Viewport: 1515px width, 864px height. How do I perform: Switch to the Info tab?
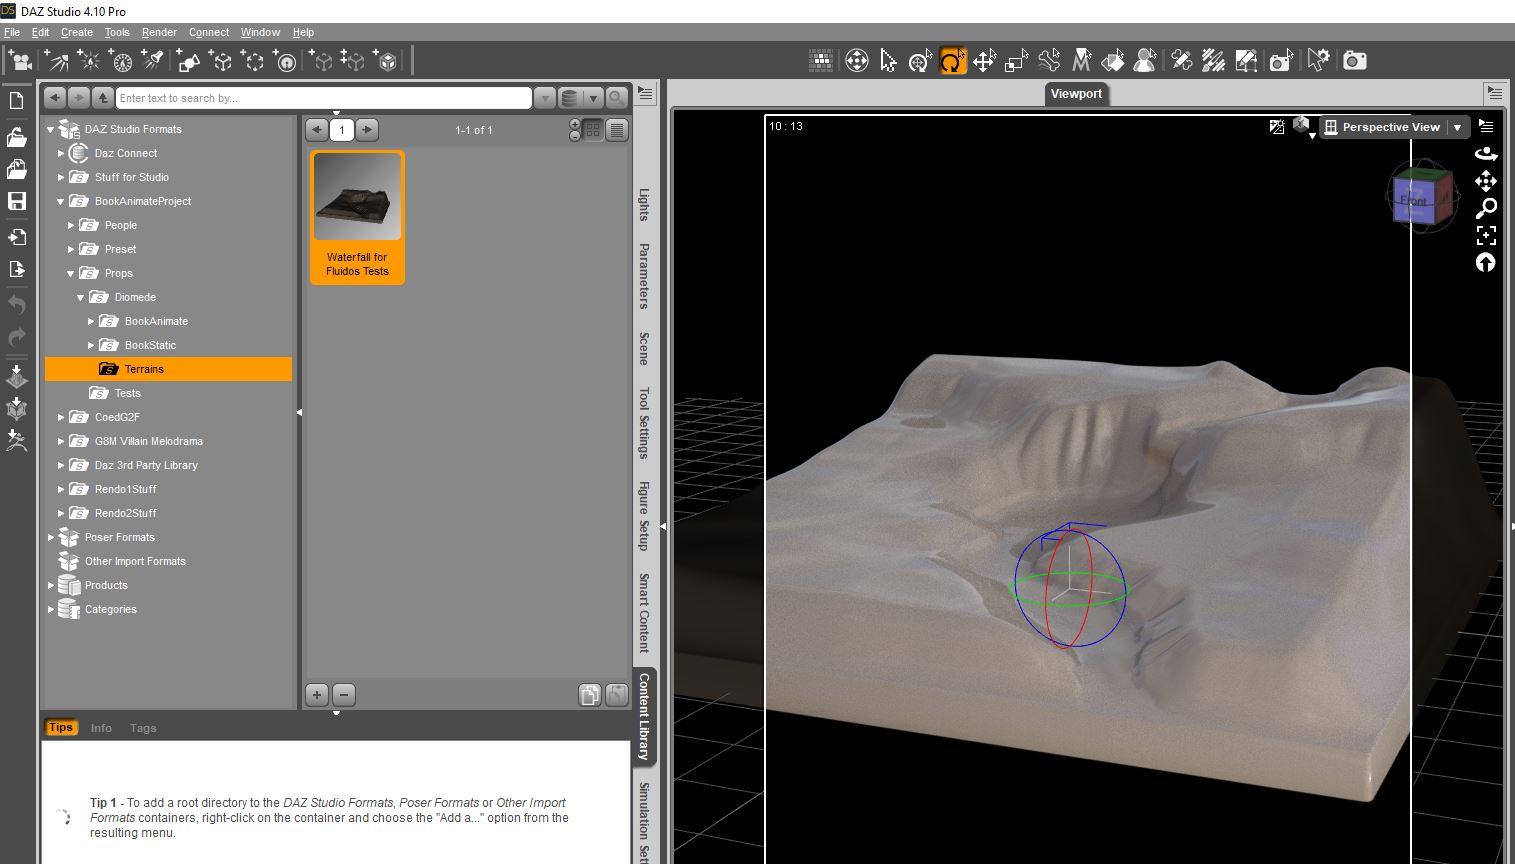[x=101, y=728]
